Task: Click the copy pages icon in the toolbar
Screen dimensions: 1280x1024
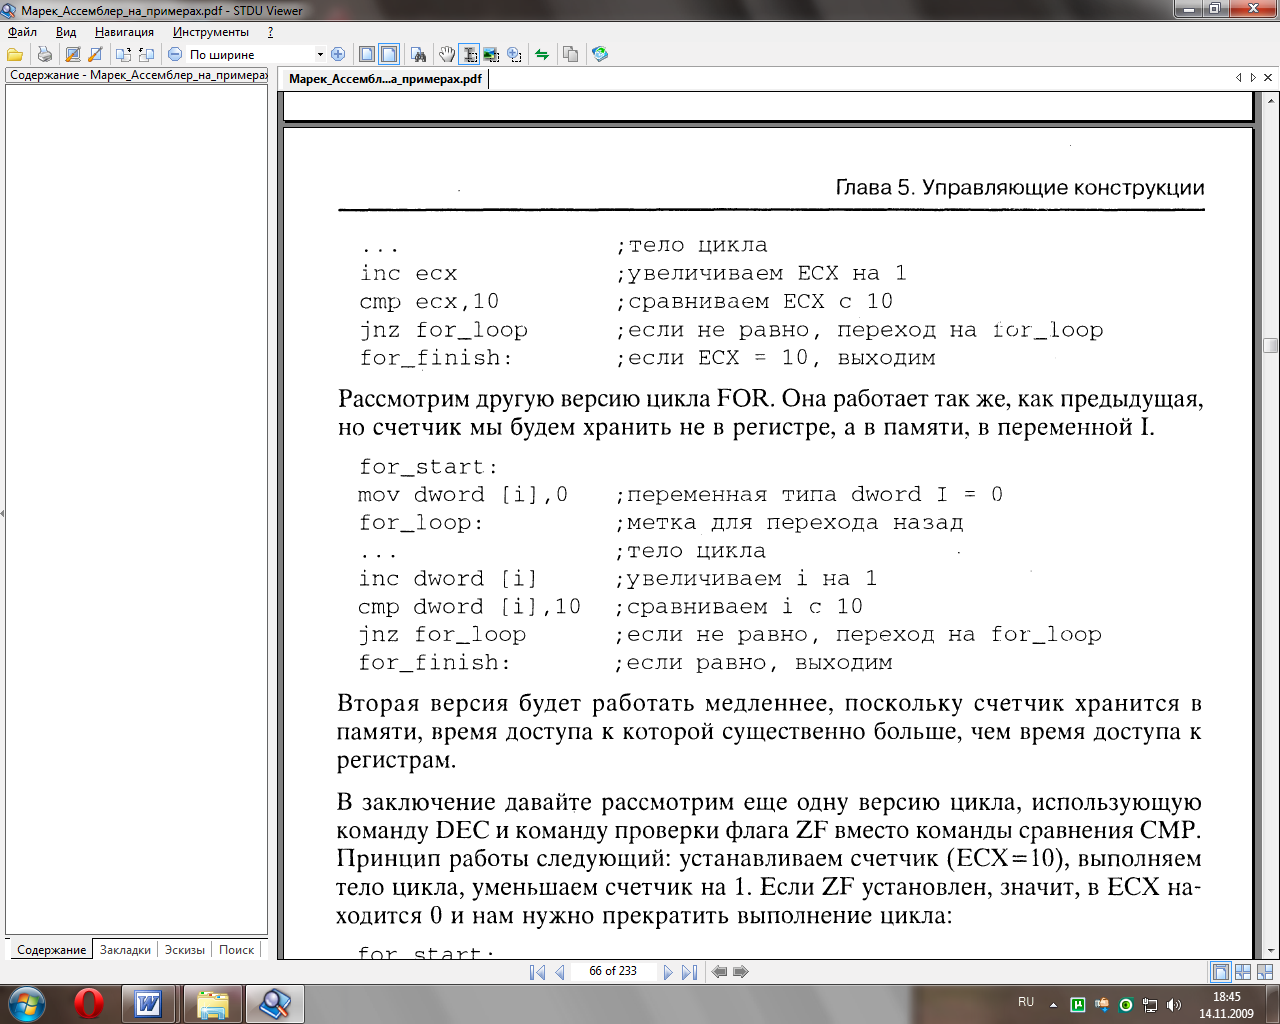Action: [x=571, y=54]
